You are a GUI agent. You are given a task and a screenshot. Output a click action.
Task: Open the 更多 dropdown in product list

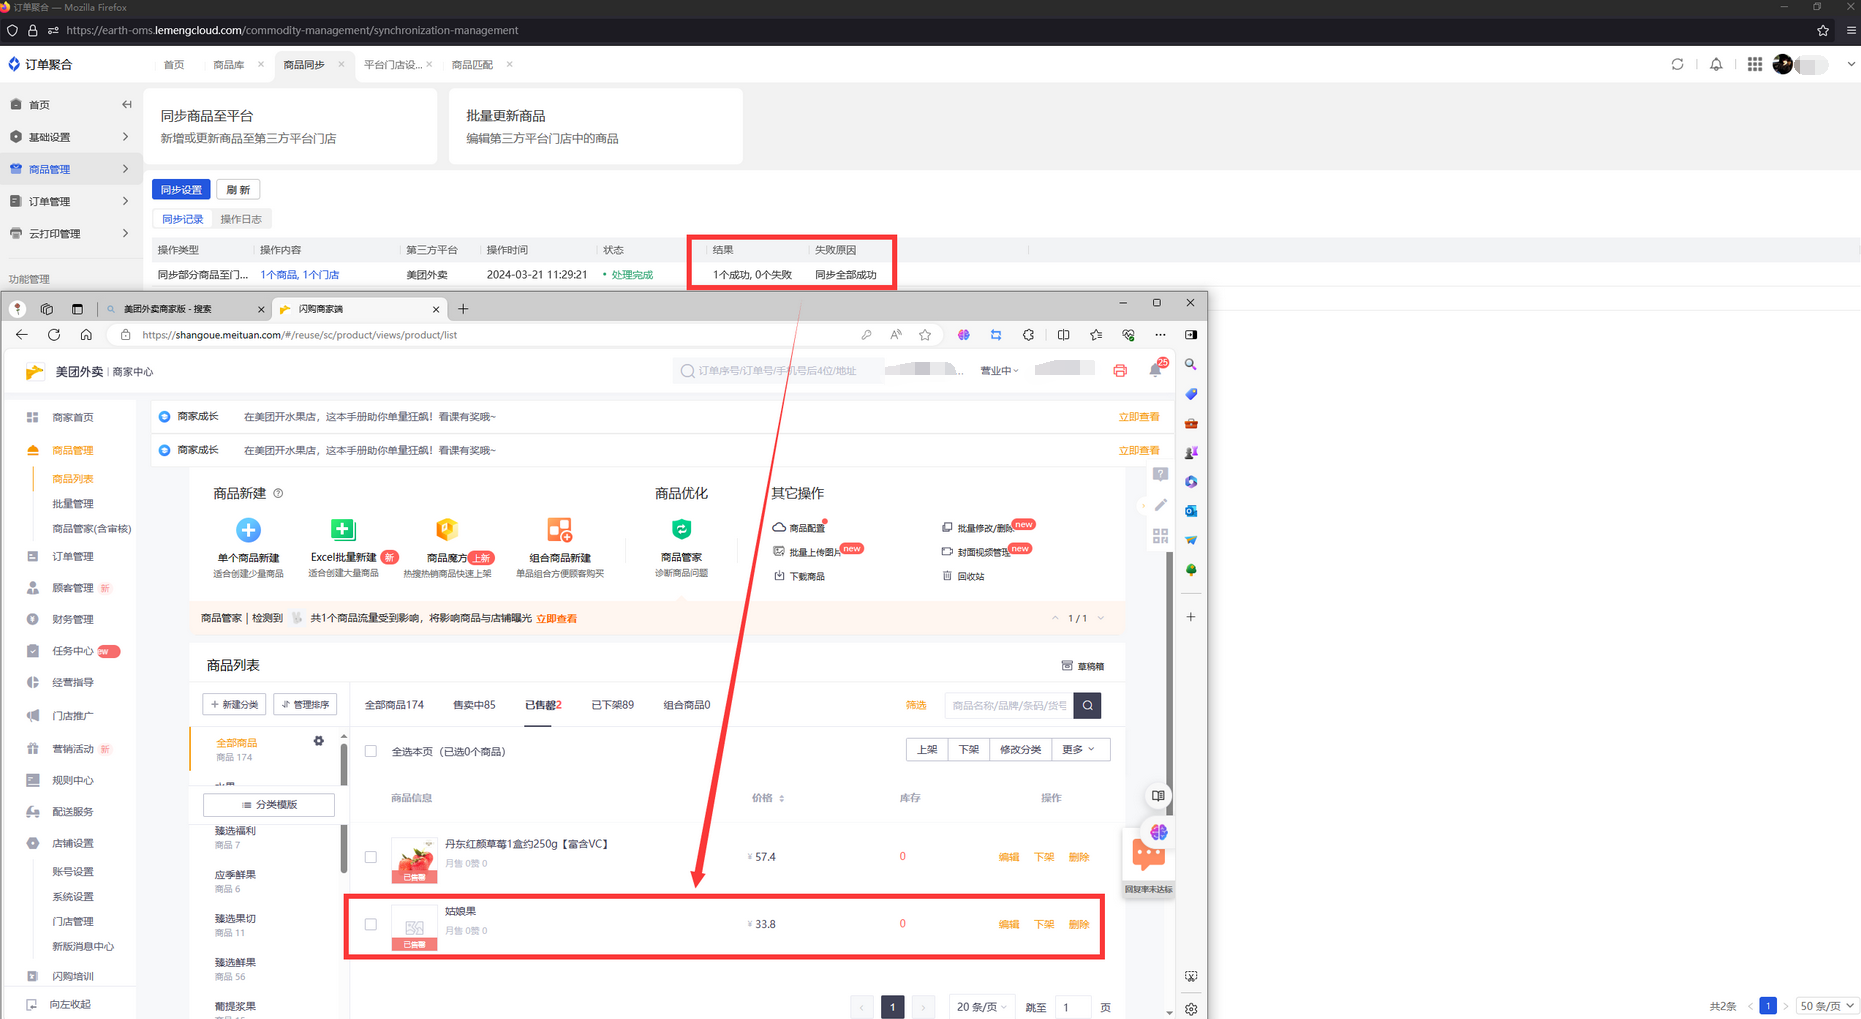(x=1080, y=749)
